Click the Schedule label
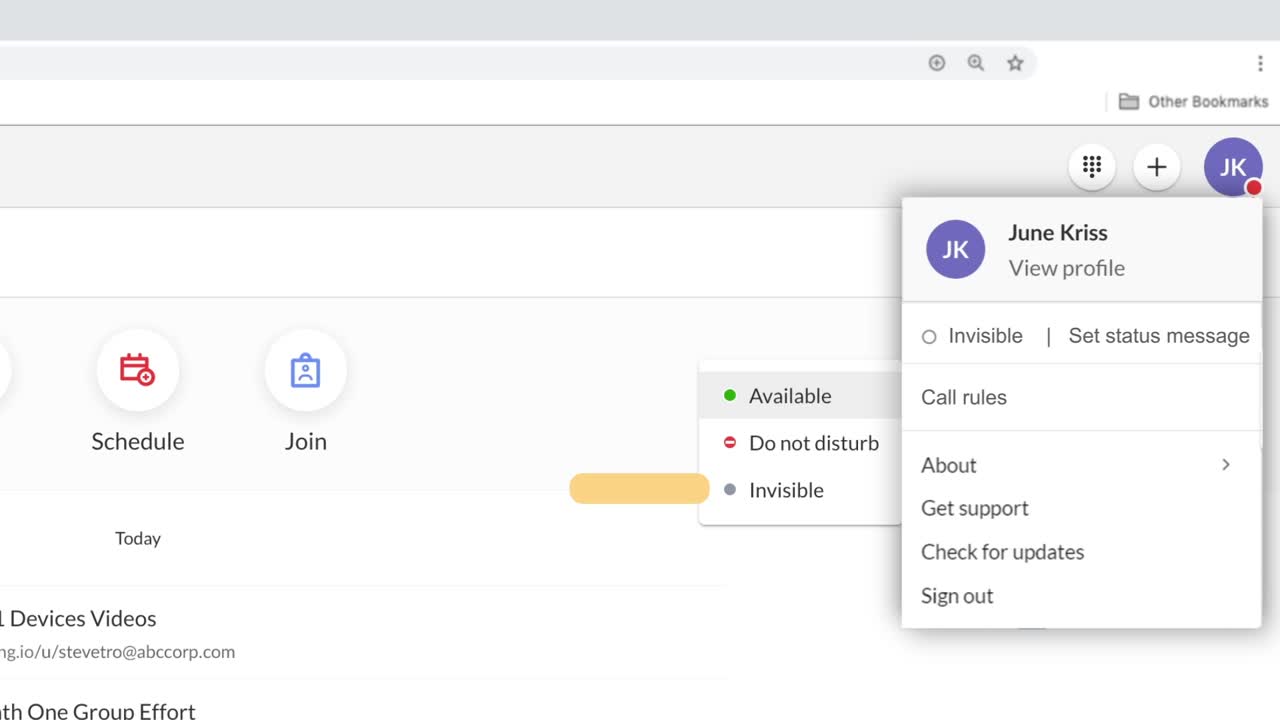This screenshot has height=720, width=1280. pos(138,441)
